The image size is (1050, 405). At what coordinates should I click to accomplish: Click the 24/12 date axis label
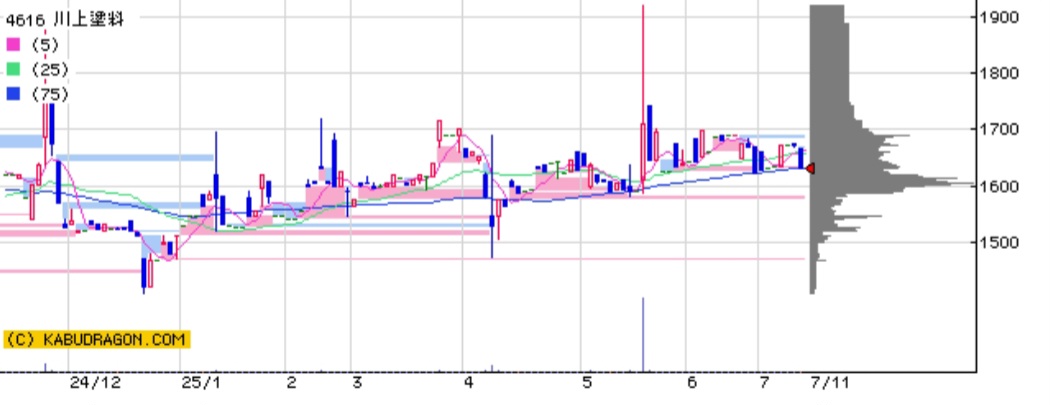pos(95,384)
